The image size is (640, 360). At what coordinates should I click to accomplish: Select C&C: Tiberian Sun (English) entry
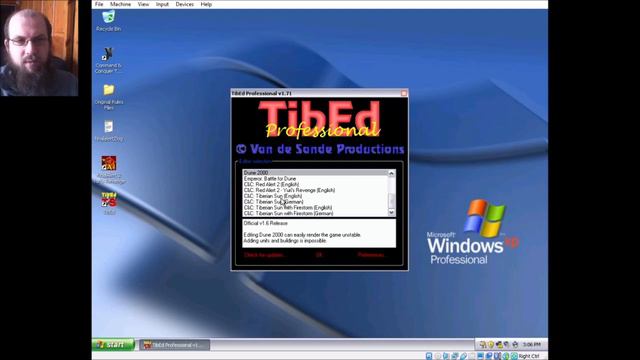click(x=315, y=196)
